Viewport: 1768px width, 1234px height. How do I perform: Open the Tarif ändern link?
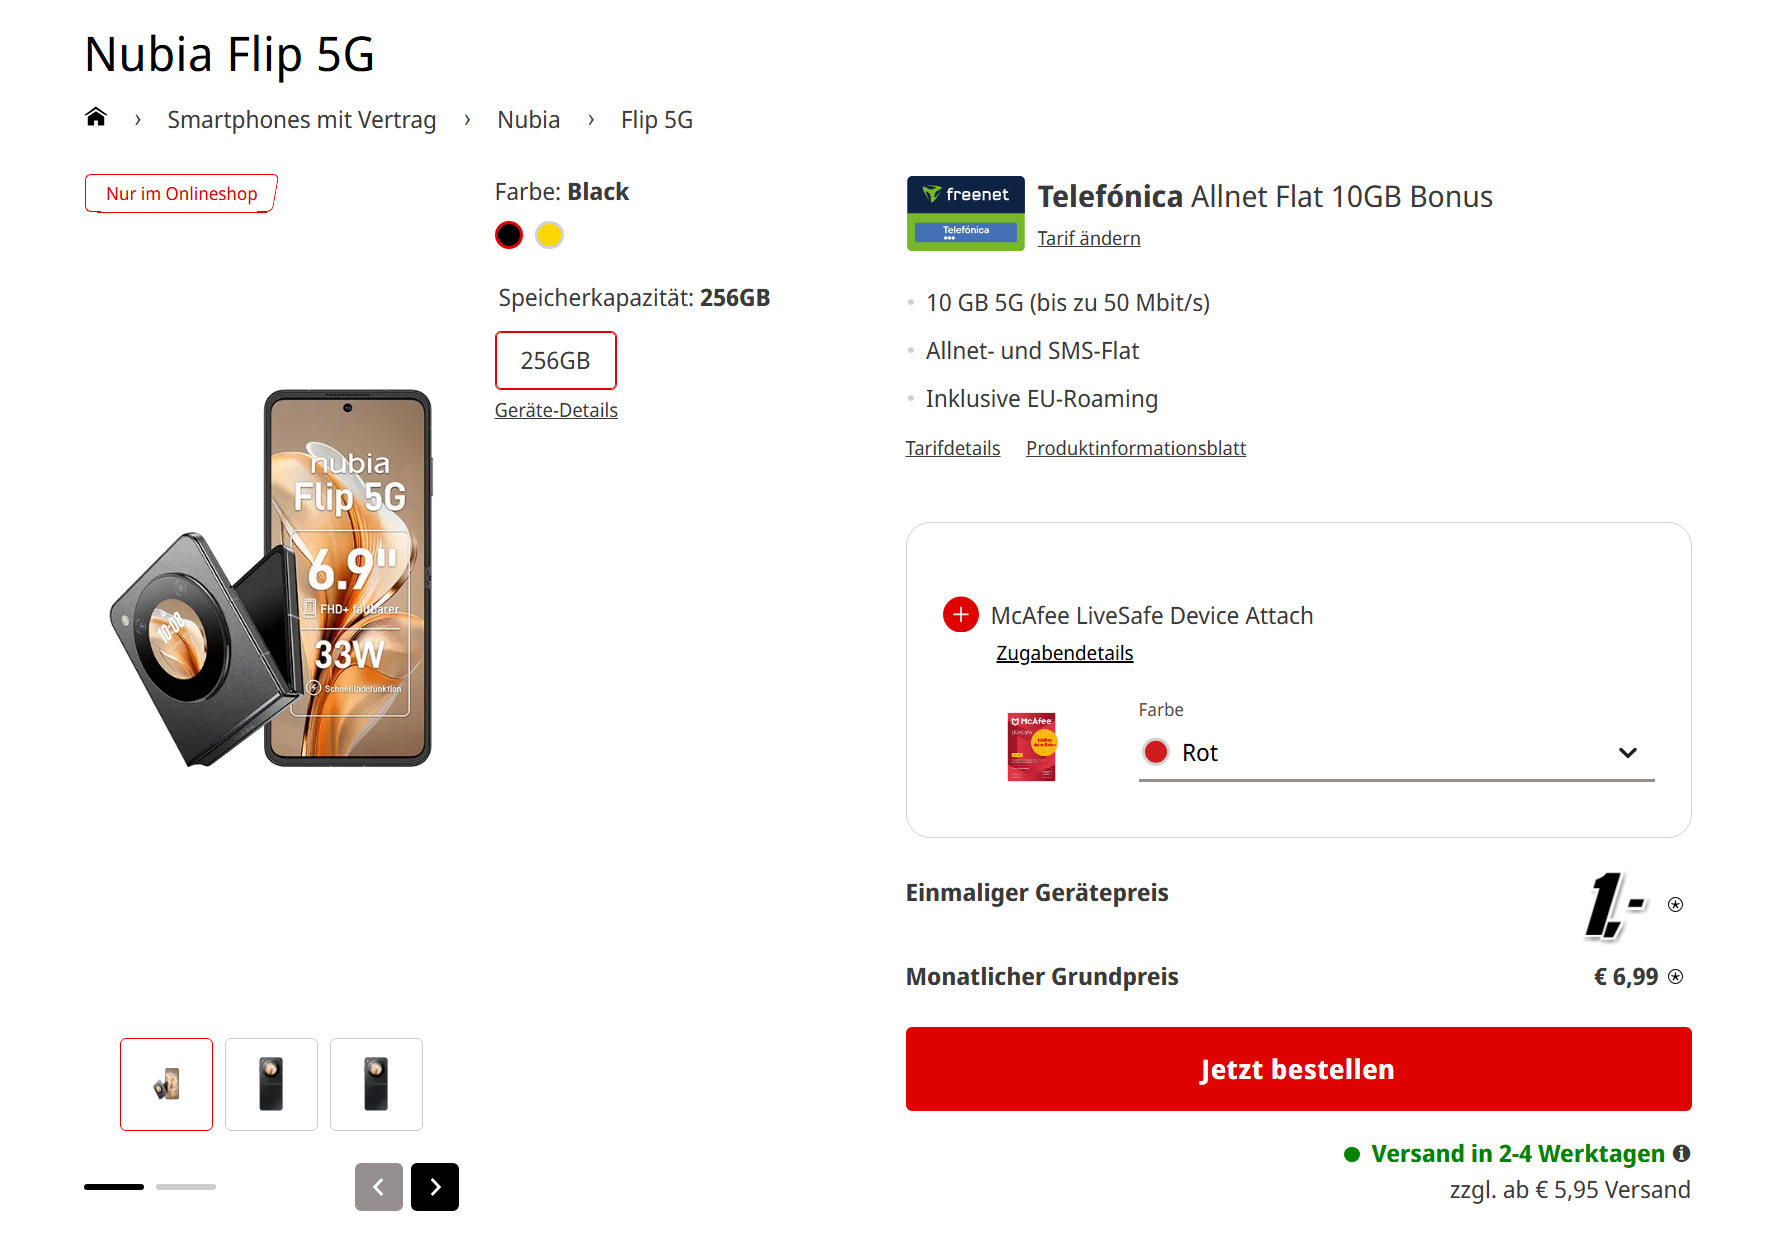click(x=1088, y=238)
